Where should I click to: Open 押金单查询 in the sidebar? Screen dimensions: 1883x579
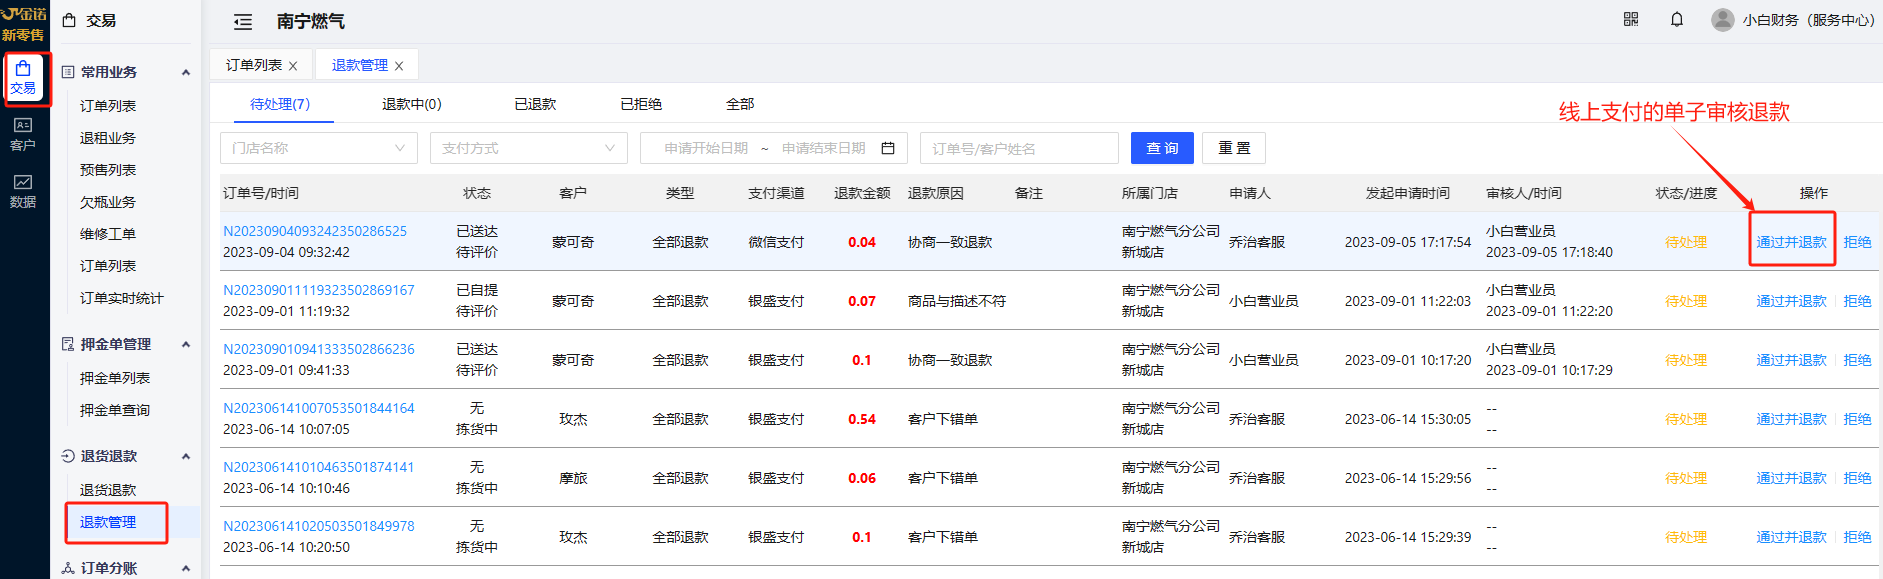[x=115, y=410]
